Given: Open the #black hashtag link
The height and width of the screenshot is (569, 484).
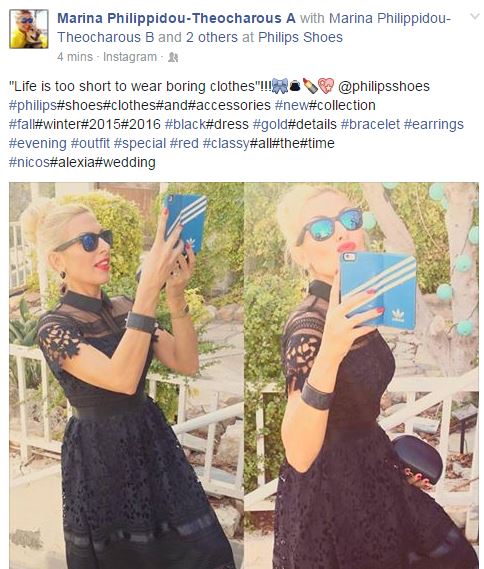Looking at the screenshot, I should click(185, 124).
